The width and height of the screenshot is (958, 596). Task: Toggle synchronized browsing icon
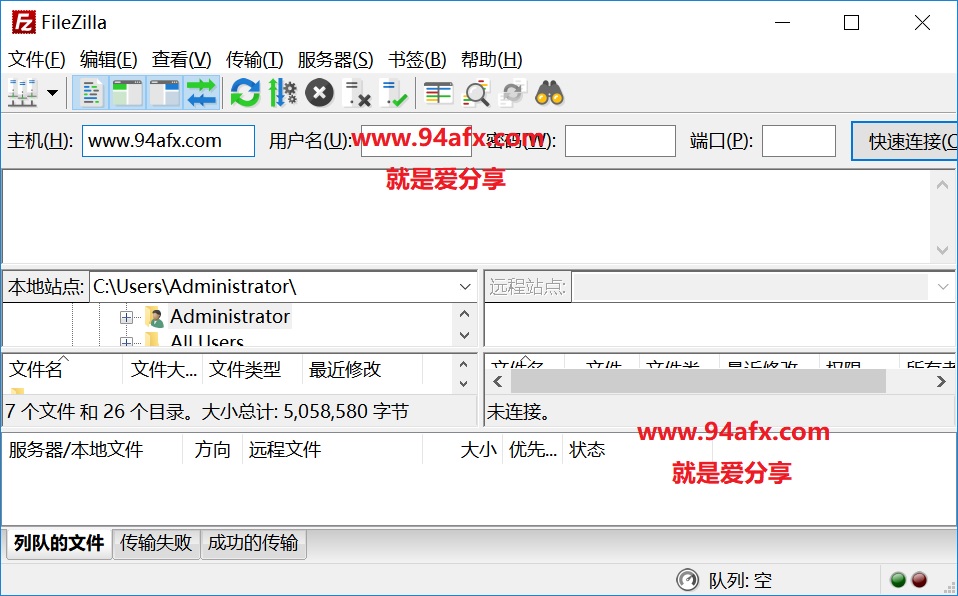513,94
